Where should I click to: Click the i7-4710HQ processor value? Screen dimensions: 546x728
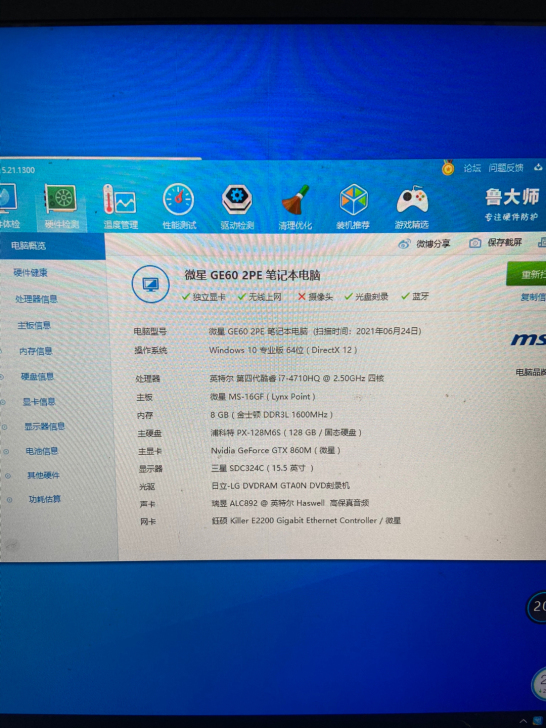tap(297, 378)
